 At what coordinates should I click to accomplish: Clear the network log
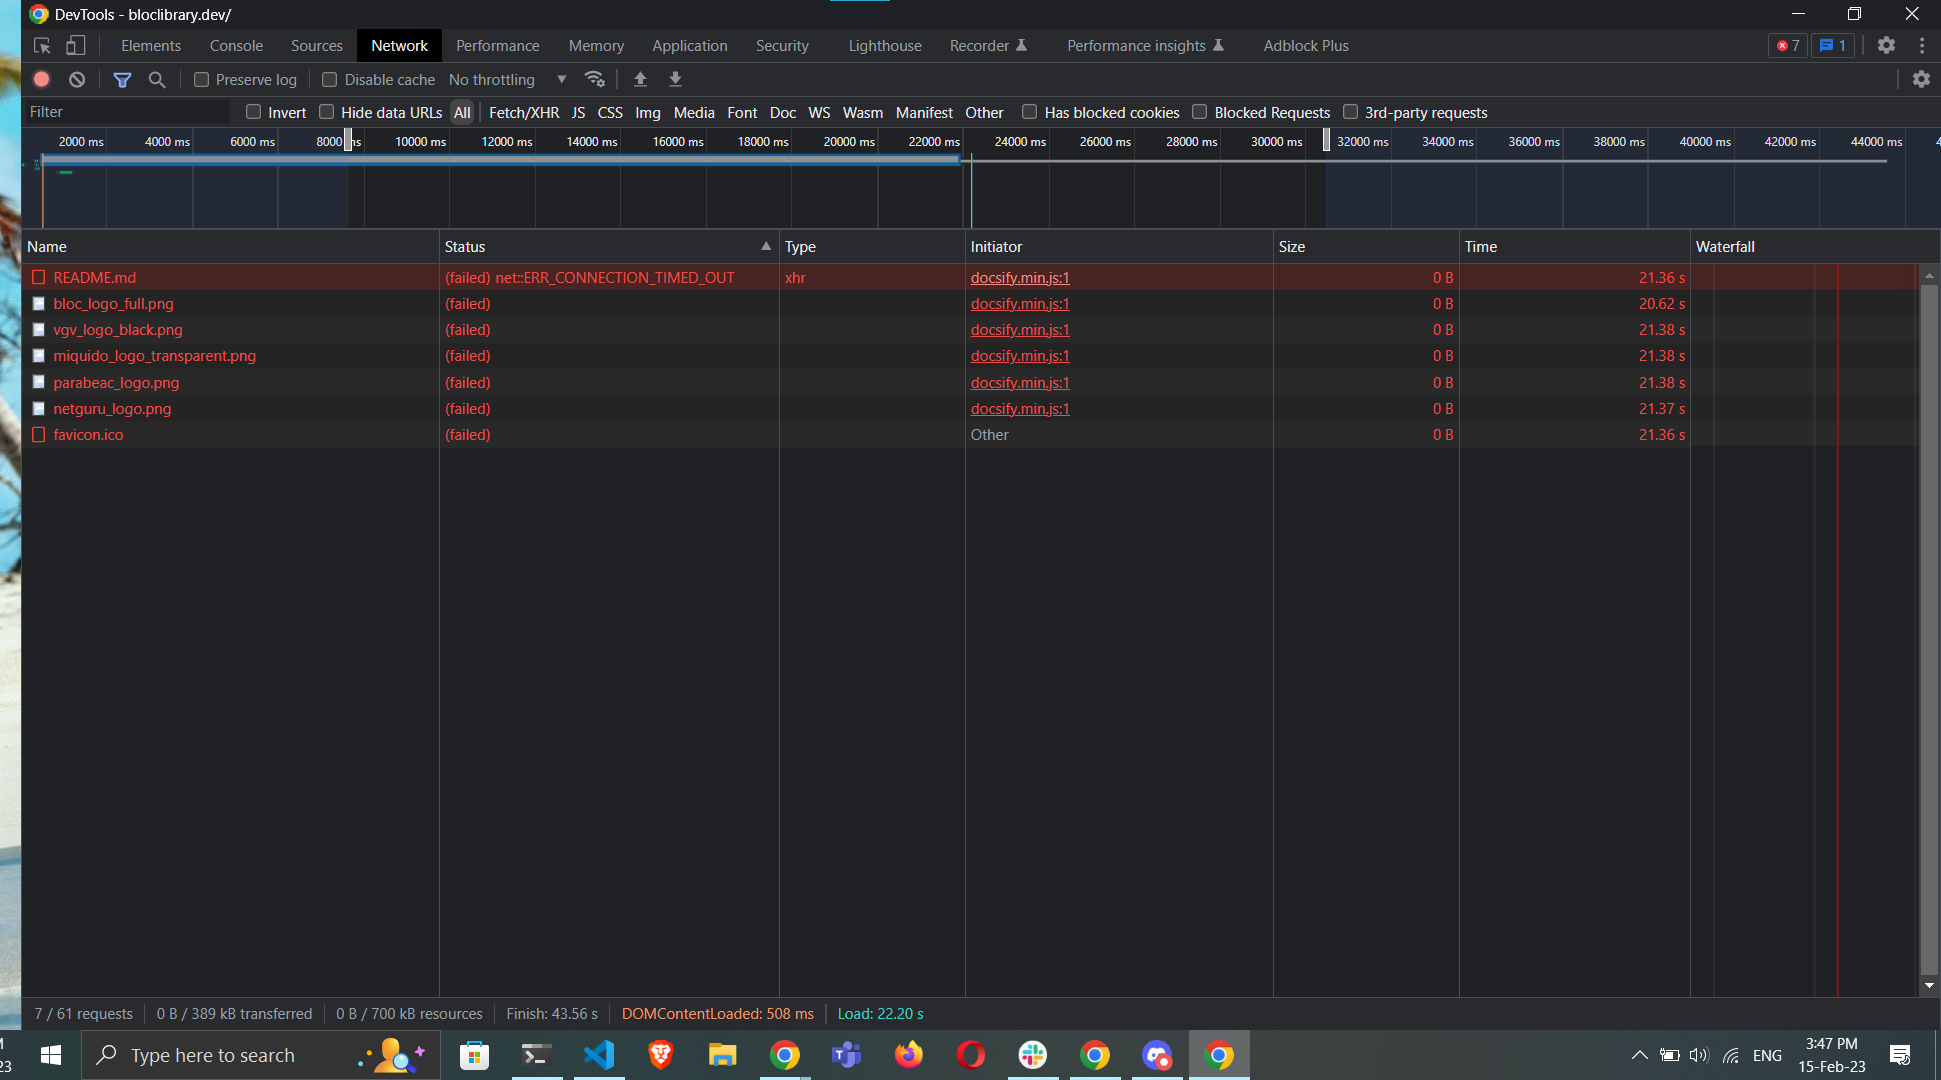coord(77,79)
